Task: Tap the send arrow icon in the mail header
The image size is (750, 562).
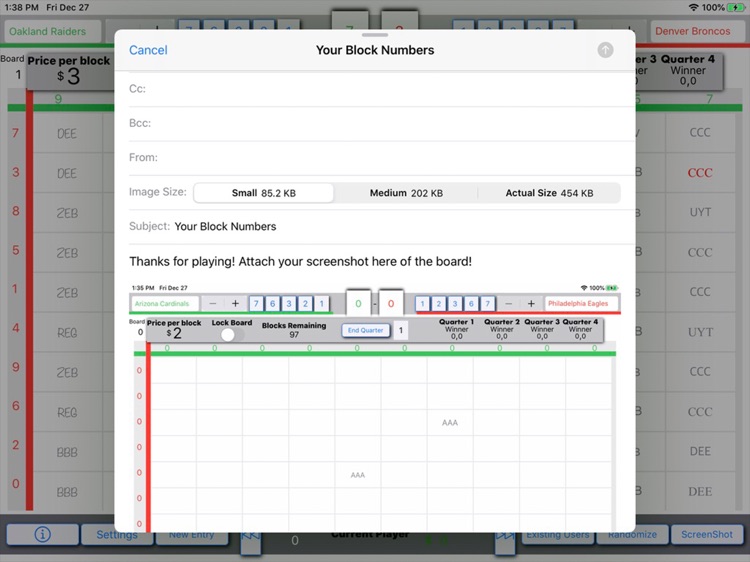Action: [605, 50]
